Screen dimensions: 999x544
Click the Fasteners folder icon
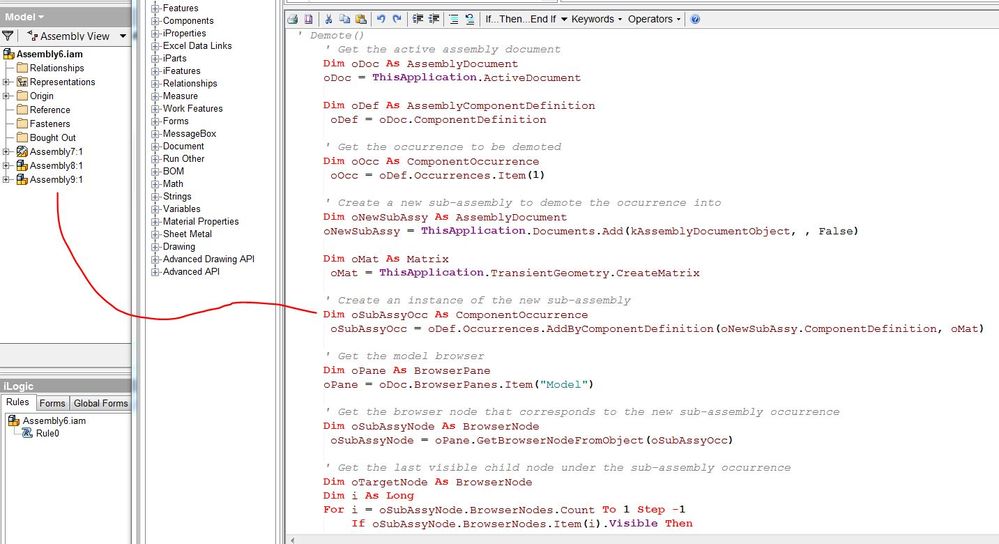pyautogui.click(x=22, y=124)
